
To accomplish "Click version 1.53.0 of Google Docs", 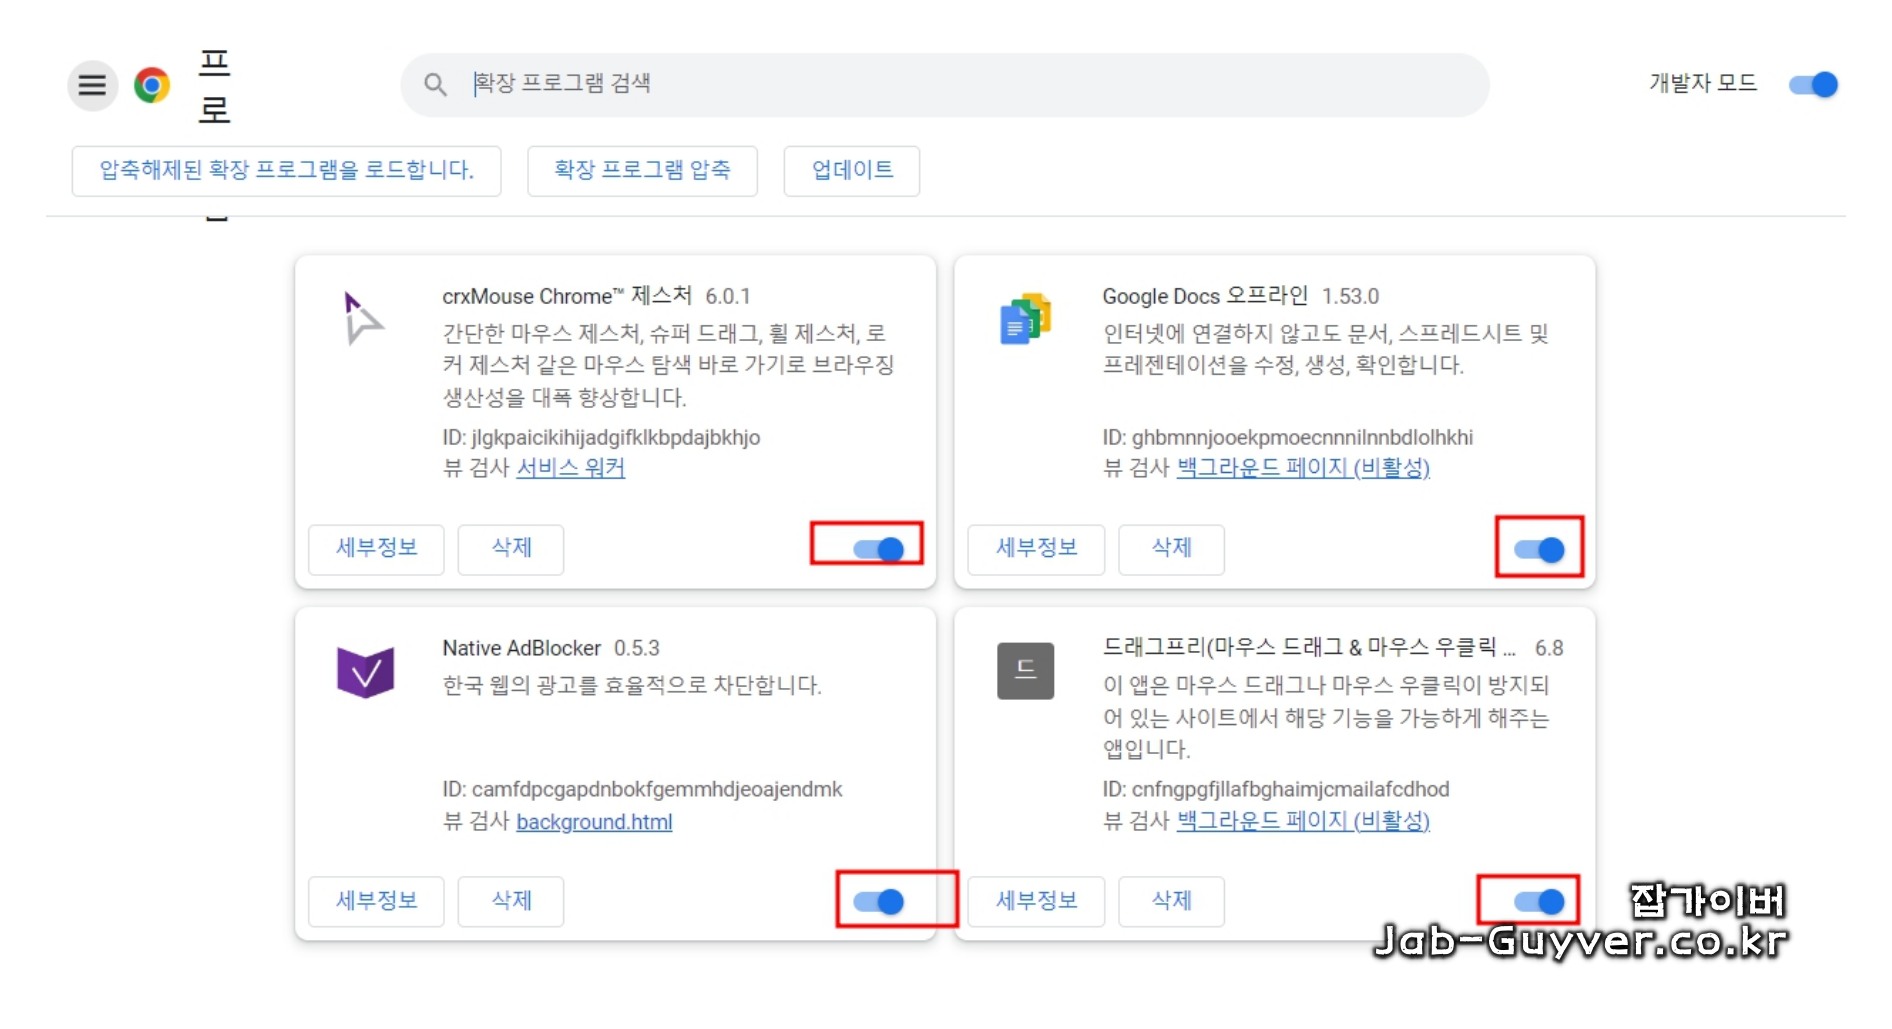I will [x=1350, y=297].
